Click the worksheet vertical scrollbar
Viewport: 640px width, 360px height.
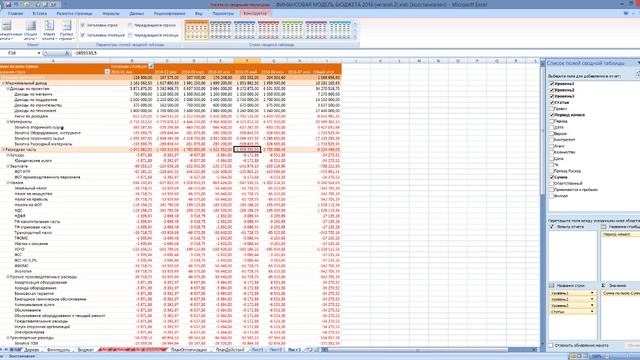(x=542, y=204)
